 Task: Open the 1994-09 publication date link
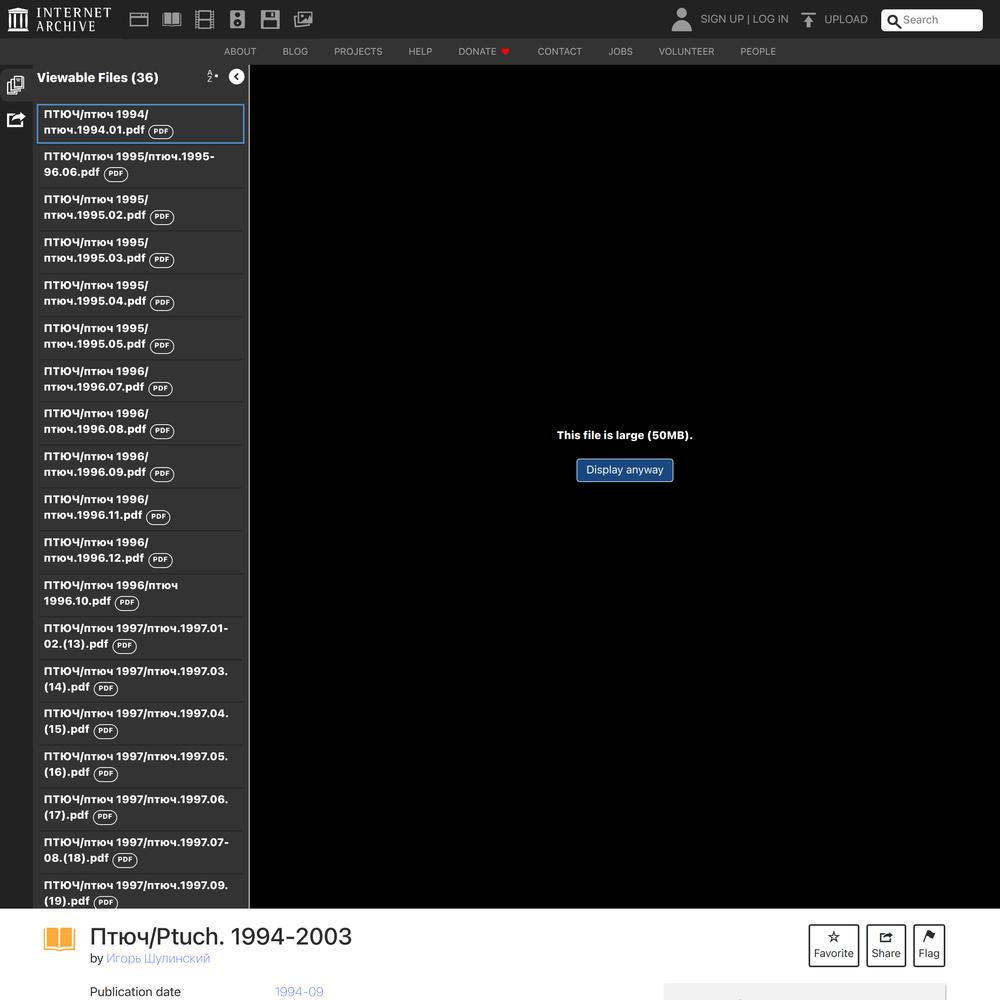tap(299, 992)
